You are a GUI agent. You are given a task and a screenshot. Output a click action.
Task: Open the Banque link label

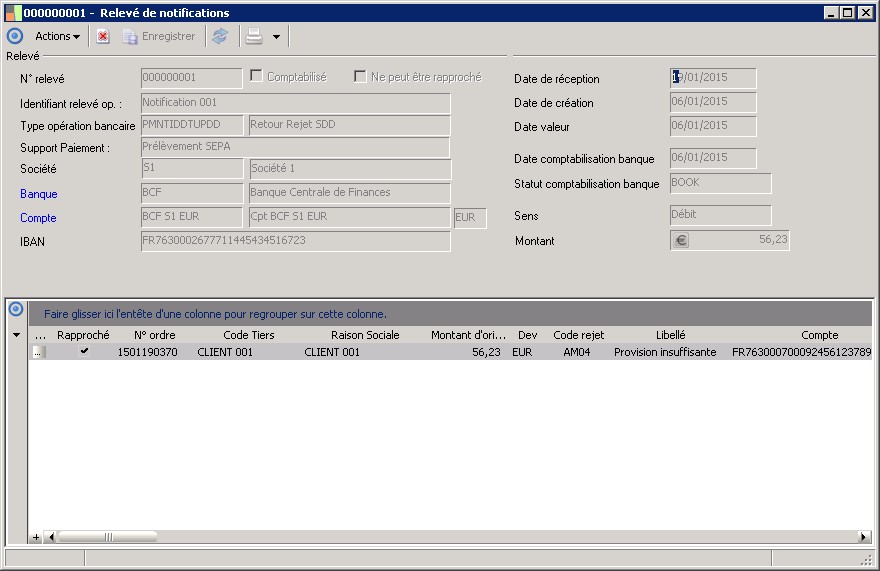click(39, 194)
